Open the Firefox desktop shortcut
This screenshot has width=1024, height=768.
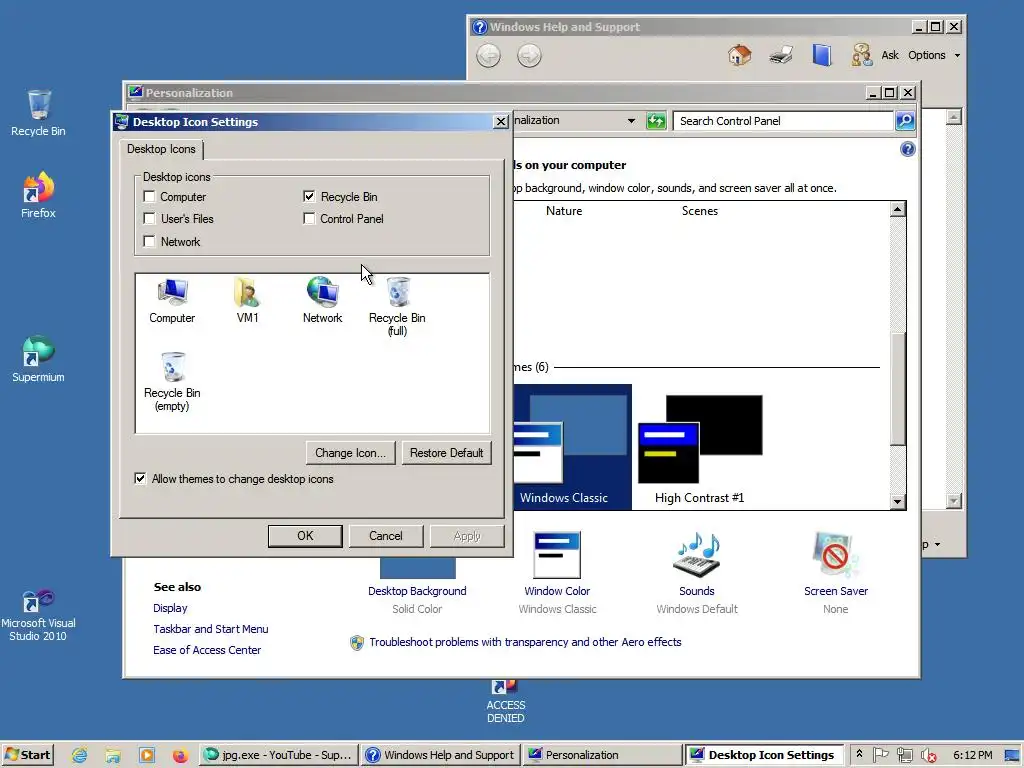[38, 195]
